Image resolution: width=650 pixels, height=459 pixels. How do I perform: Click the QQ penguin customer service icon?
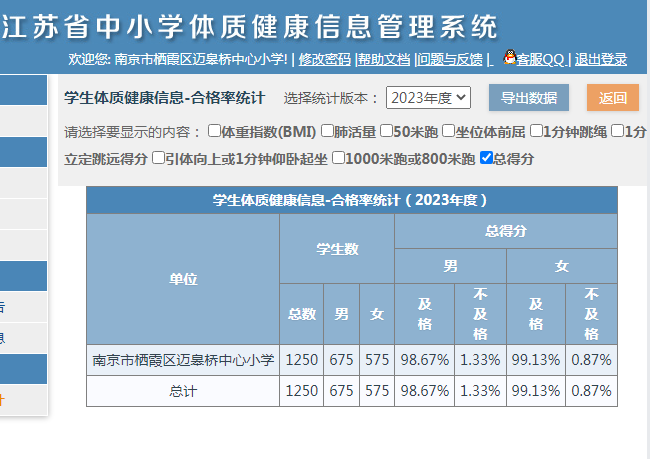coord(509,56)
